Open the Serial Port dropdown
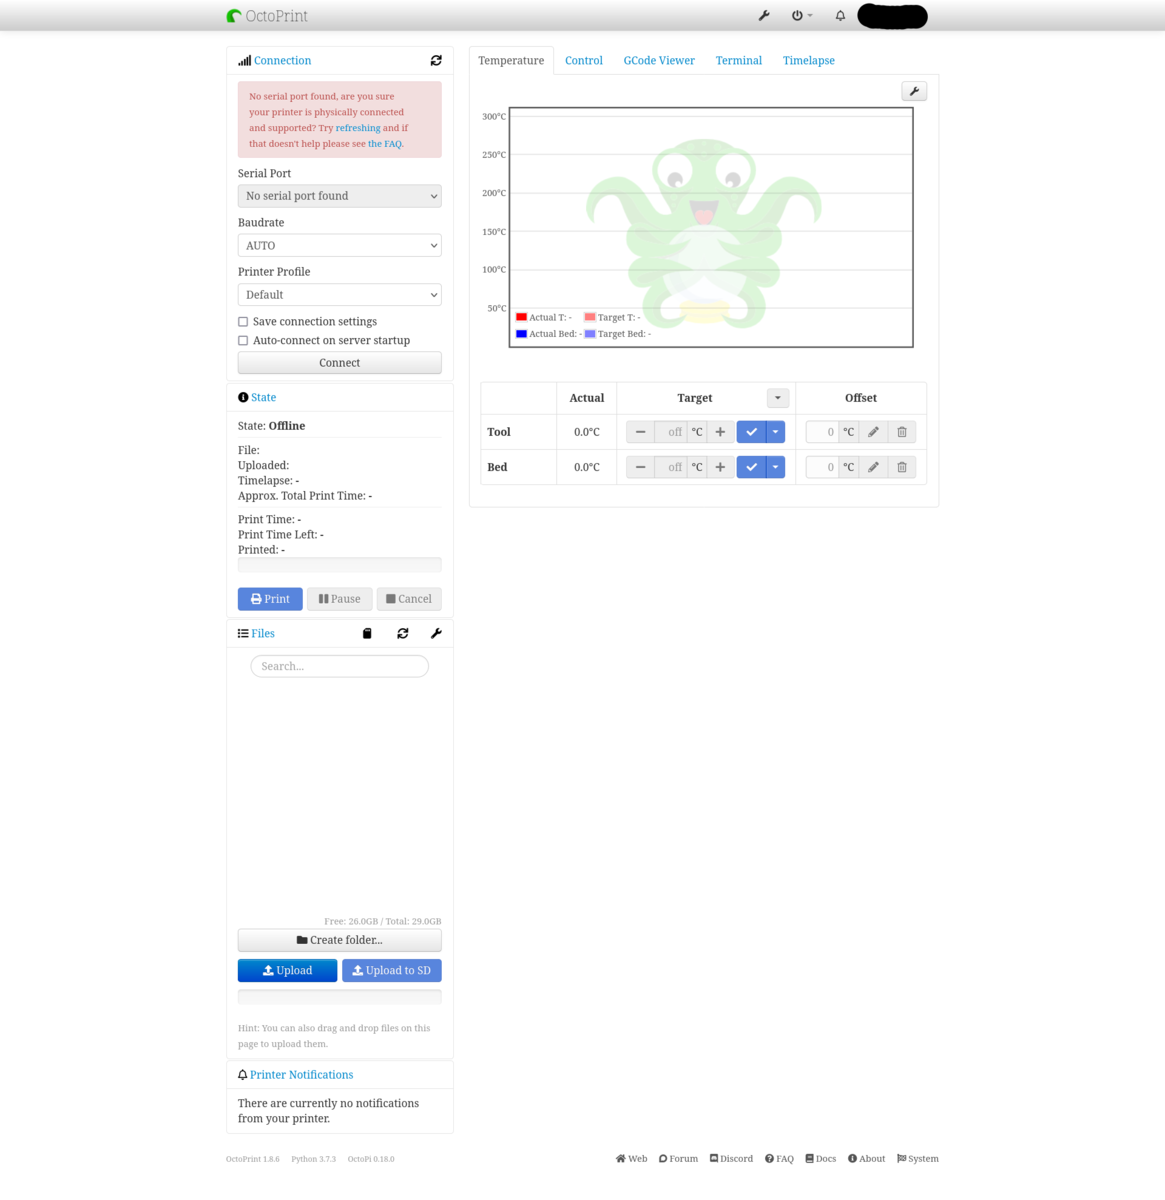This screenshot has width=1165, height=1200. pyautogui.click(x=339, y=196)
